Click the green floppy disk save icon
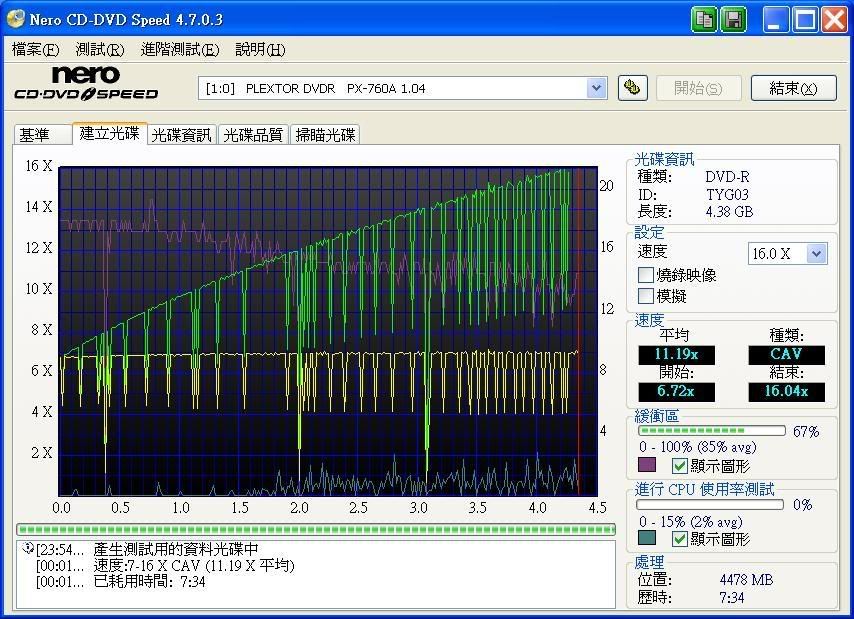Viewport: 854px width, 619px height. tap(733, 19)
